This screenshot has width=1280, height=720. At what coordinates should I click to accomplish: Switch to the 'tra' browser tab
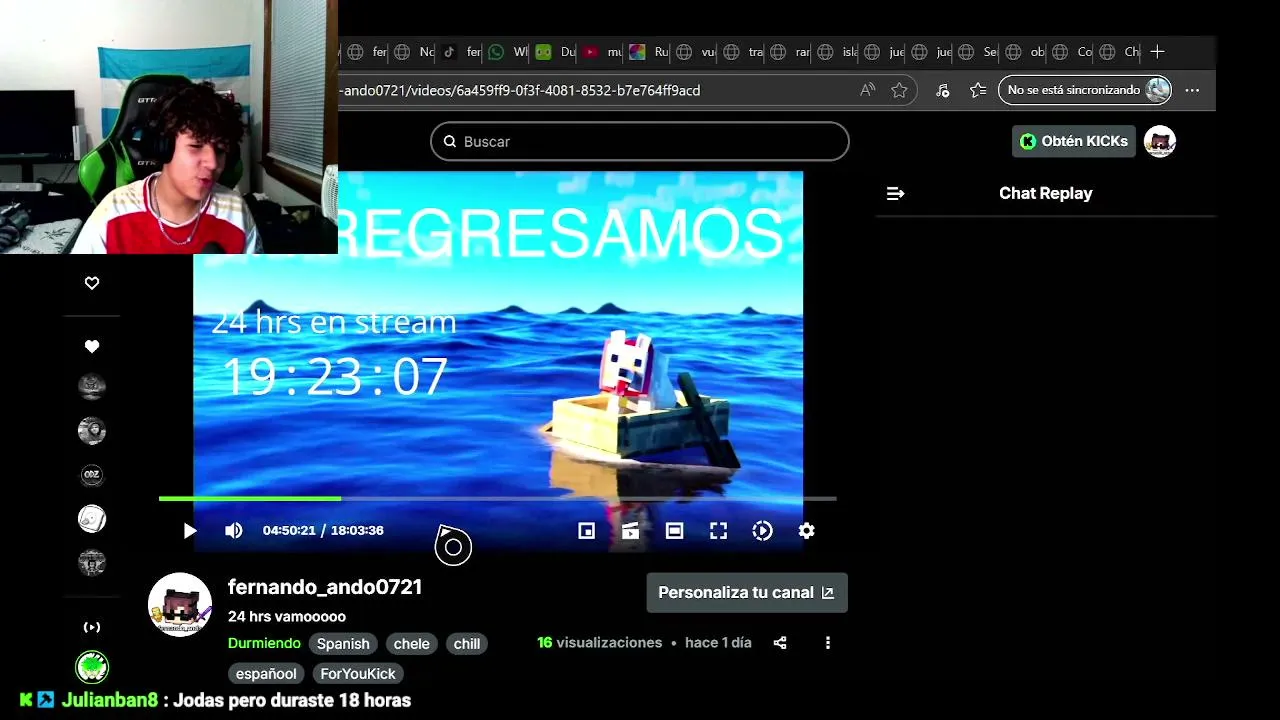point(743,52)
